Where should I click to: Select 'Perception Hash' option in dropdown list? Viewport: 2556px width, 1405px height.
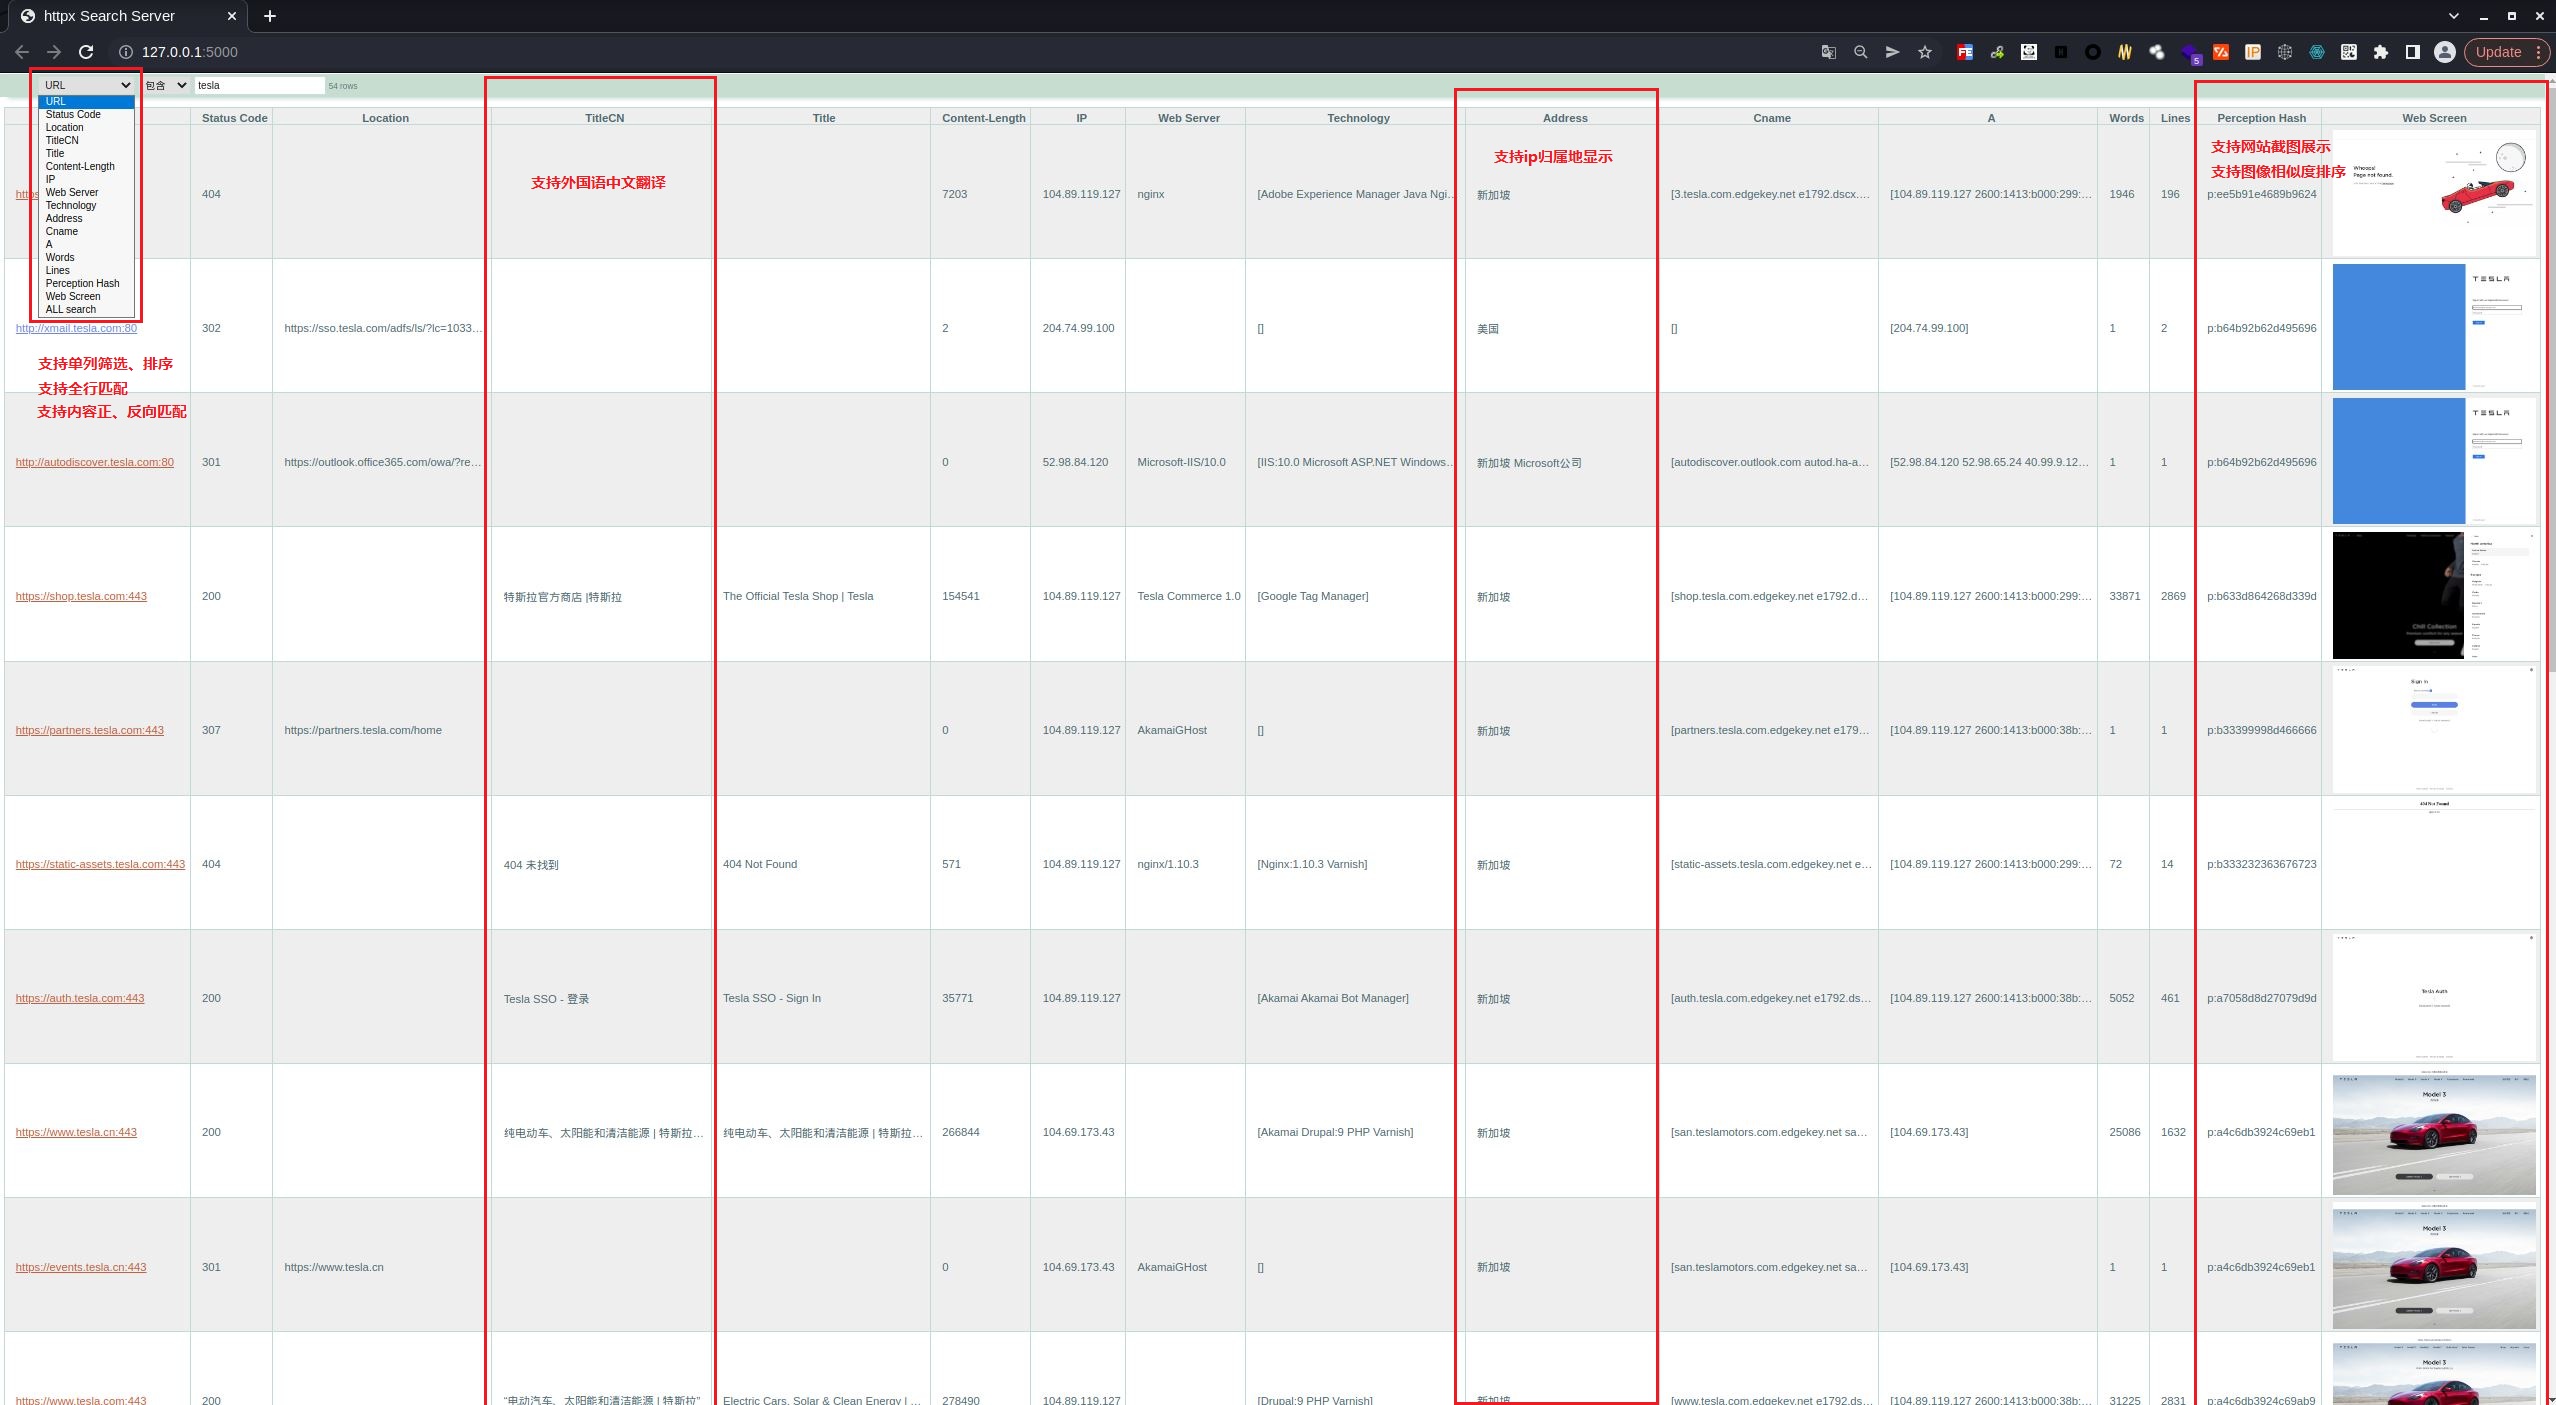click(x=82, y=284)
